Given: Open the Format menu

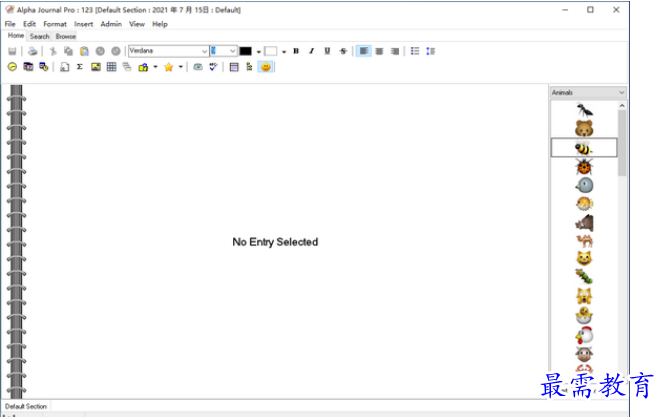Looking at the screenshot, I should click(55, 24).
